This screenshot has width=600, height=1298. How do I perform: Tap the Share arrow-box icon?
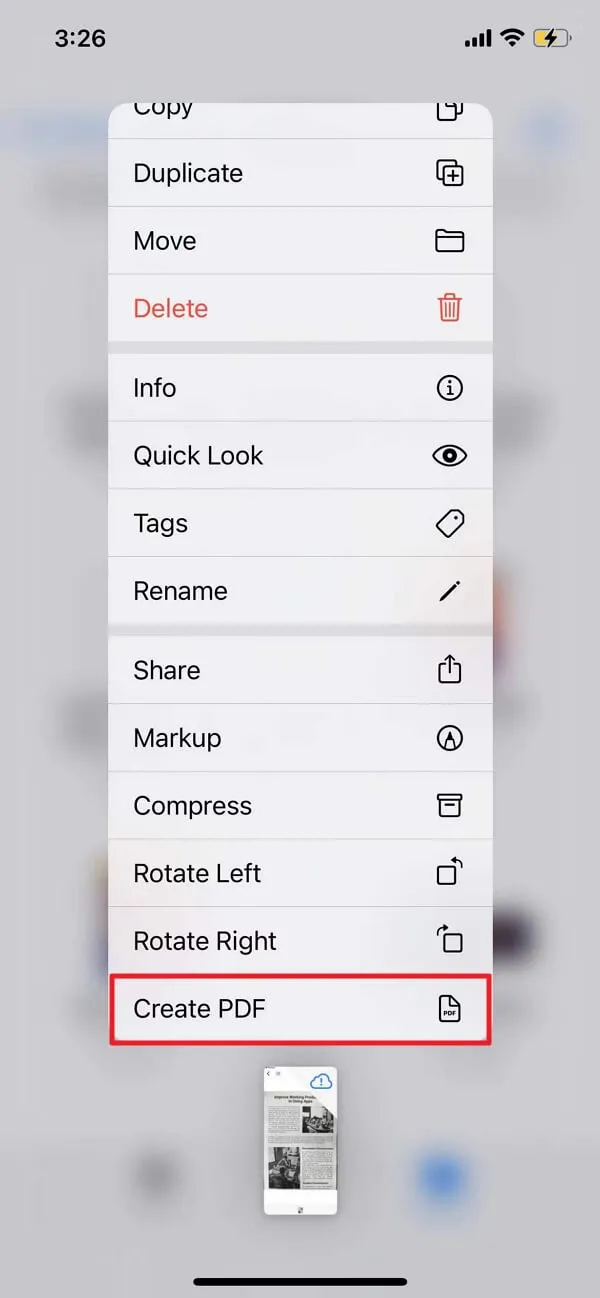[x=450, y=669]
